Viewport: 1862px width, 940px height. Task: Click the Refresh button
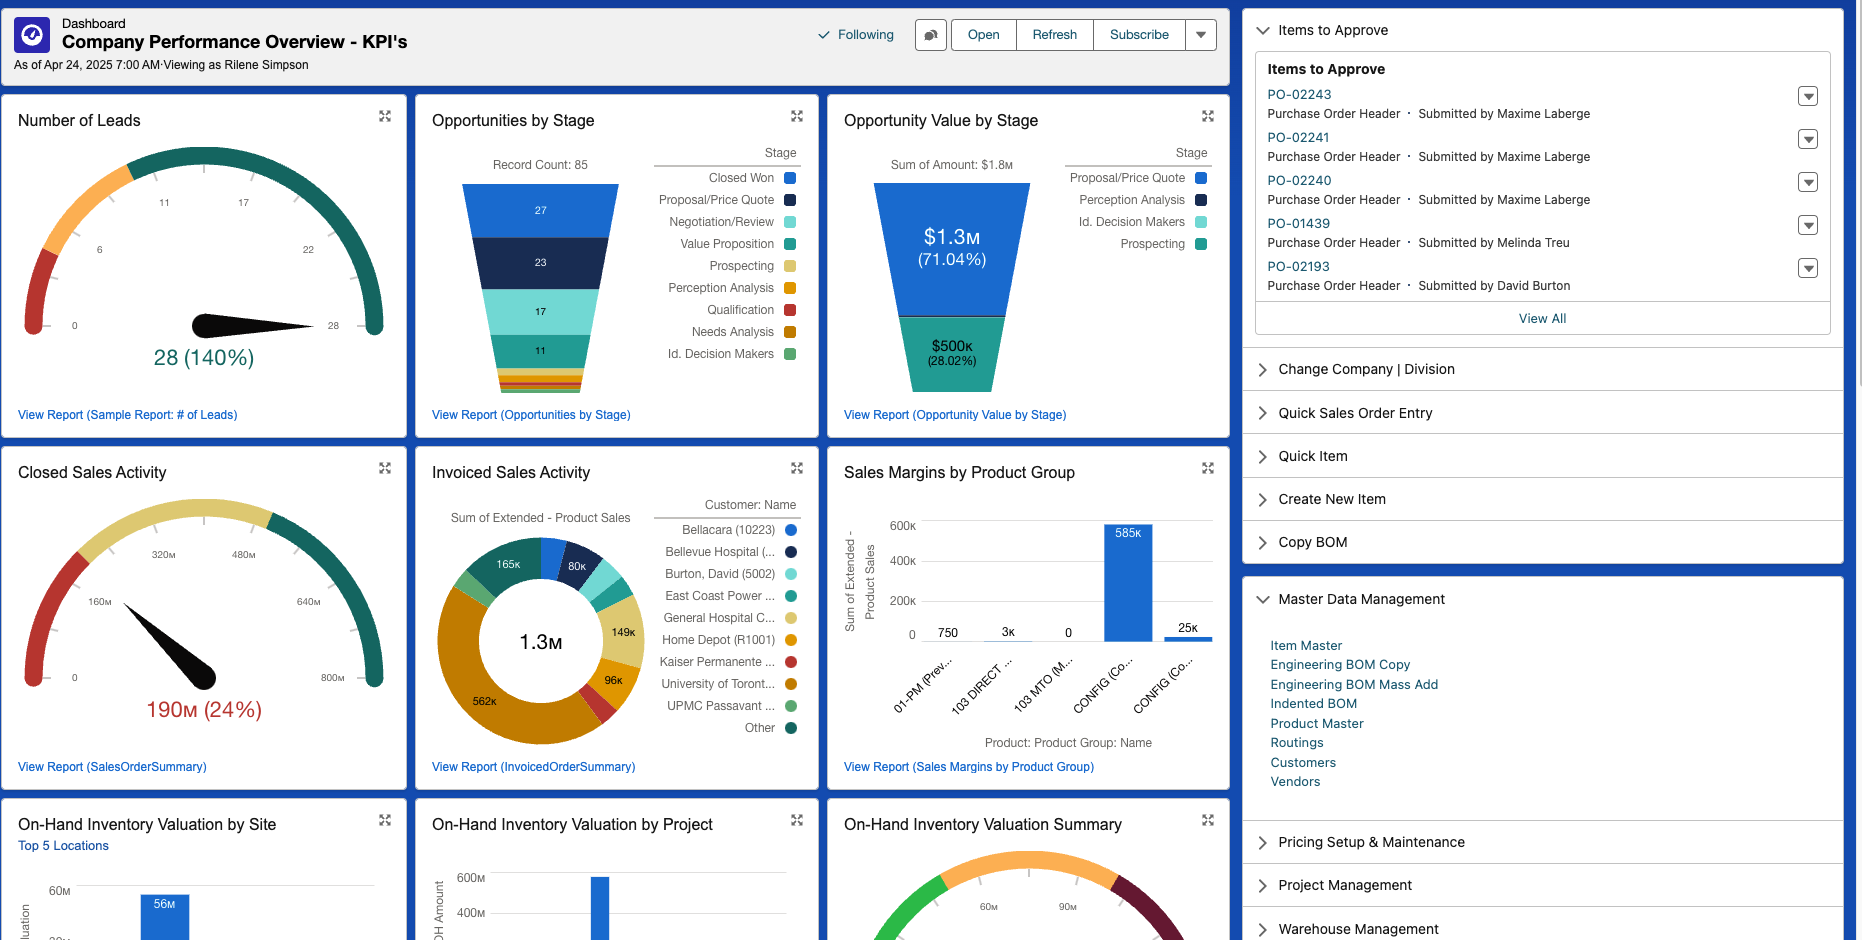coord(1054,35)
